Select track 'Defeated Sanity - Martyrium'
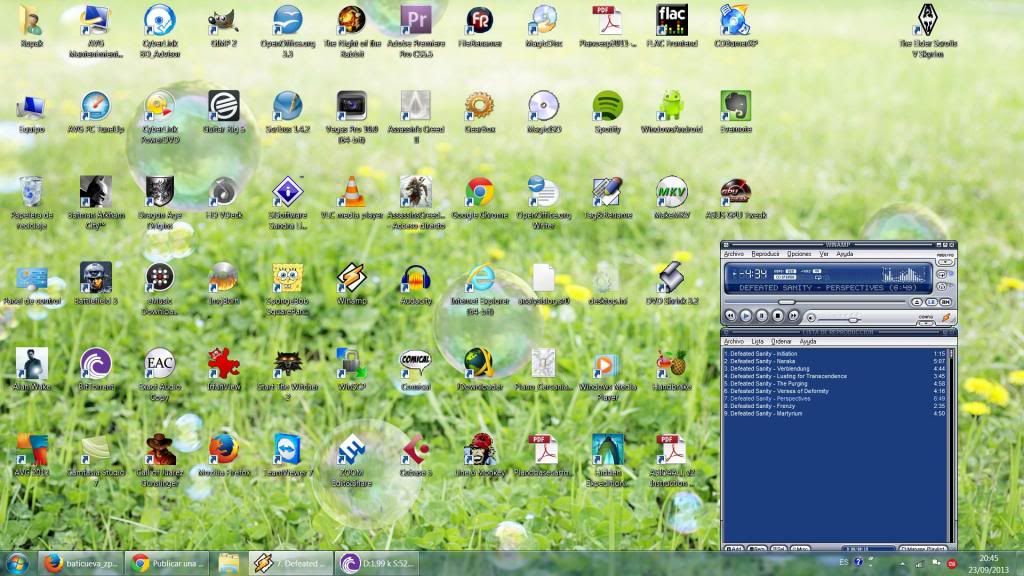 (834, 413)
